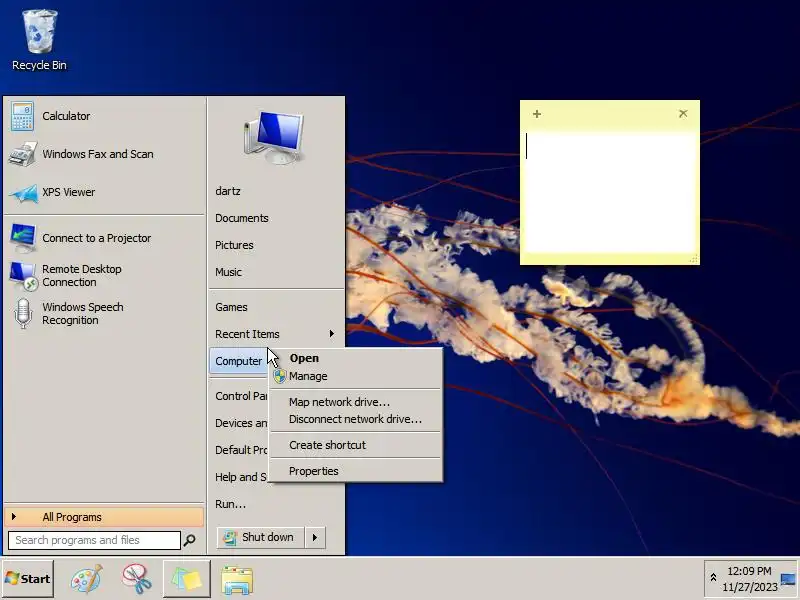
Task: Click the shield icon beside Manage
Action: (280, 376)
